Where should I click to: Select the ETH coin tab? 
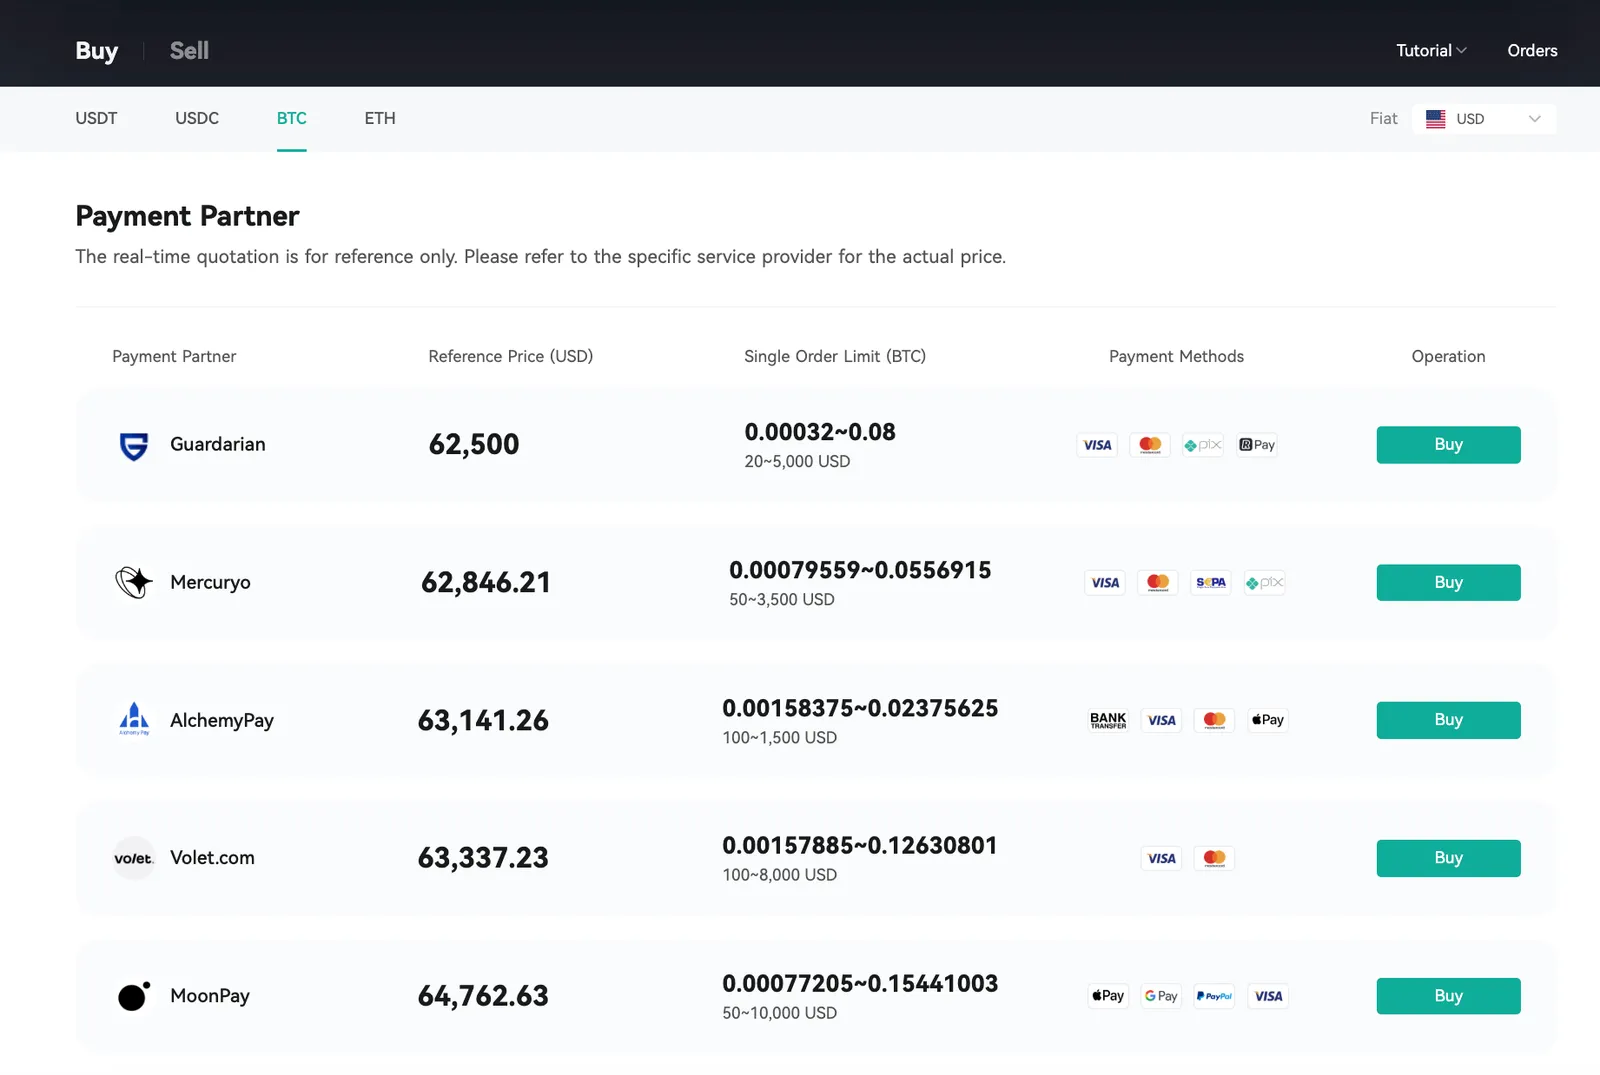[x=380, y=118]
